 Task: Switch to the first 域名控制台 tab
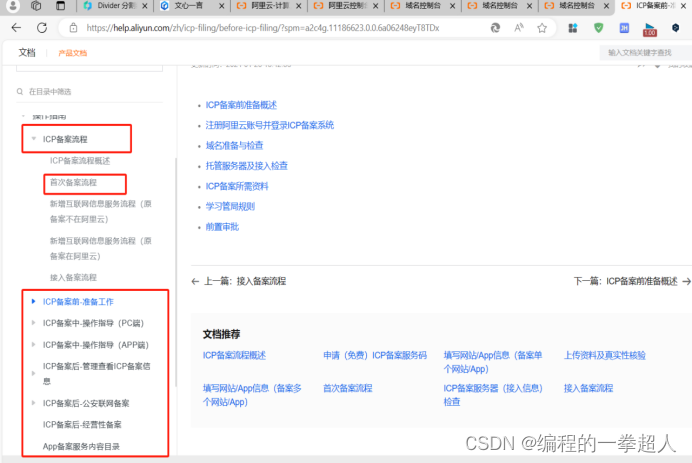(x=423, y=6)
